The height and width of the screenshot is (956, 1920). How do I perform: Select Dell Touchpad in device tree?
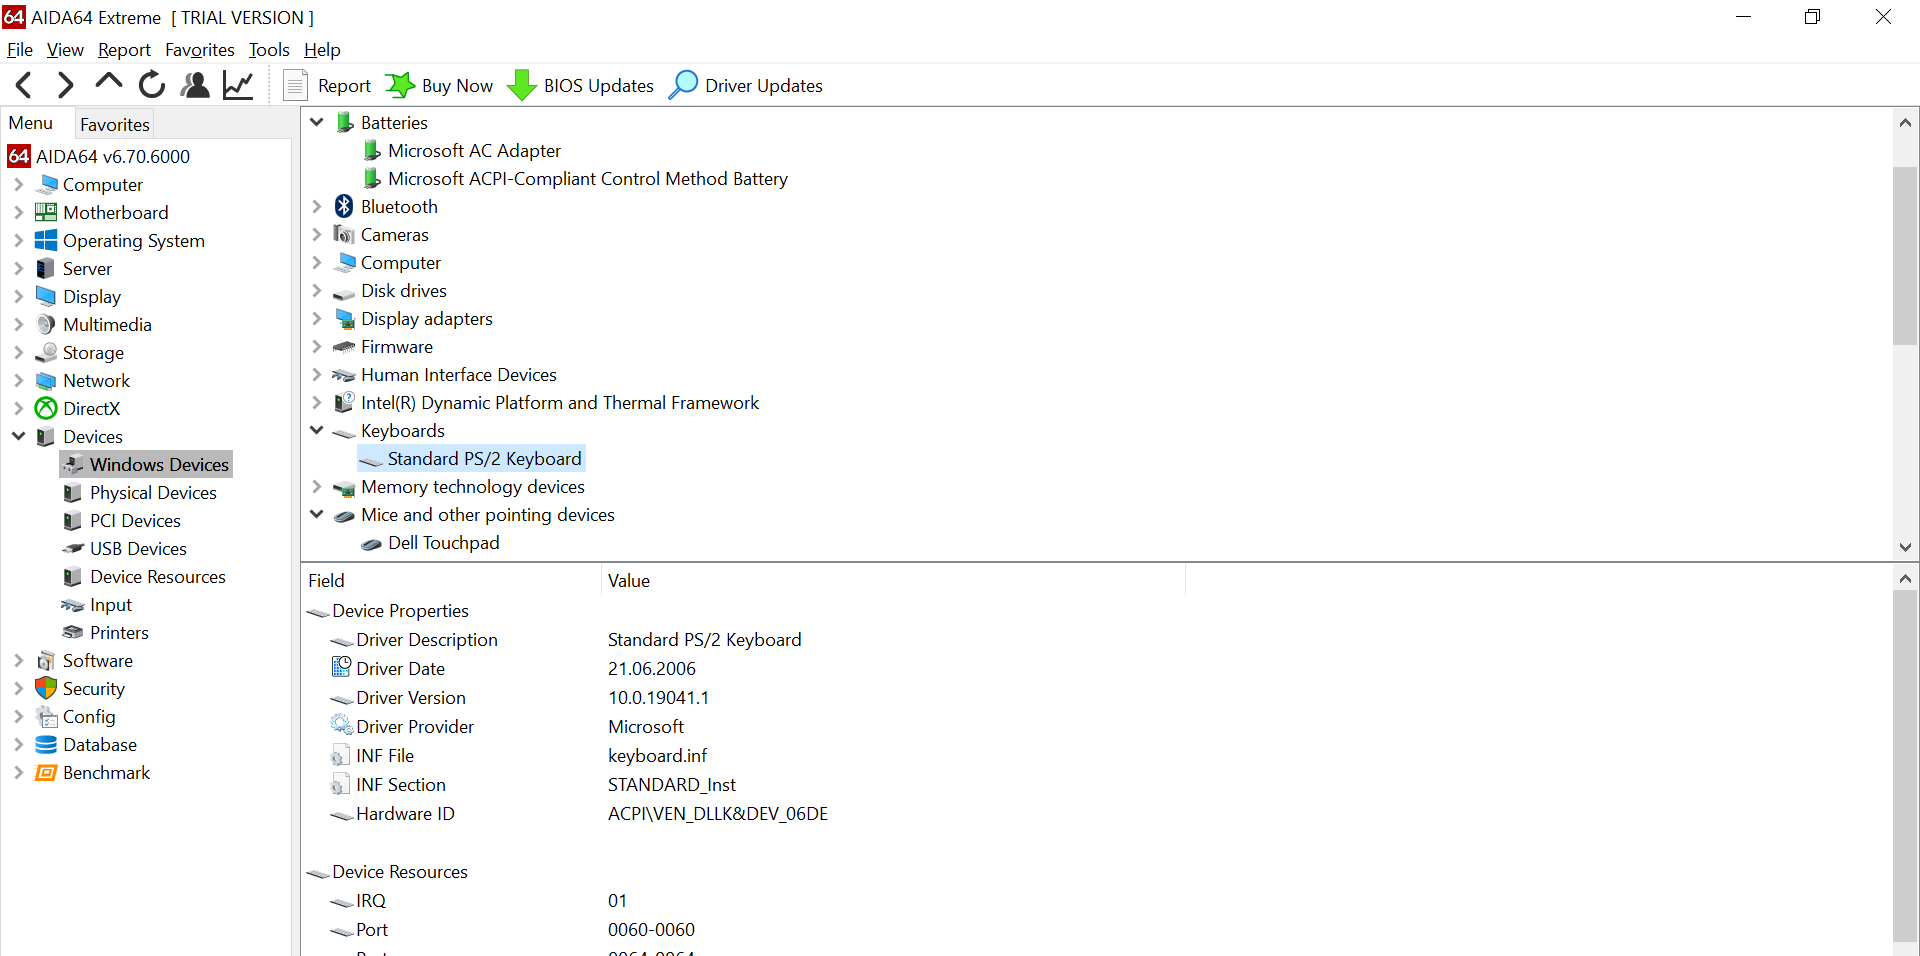444,542
